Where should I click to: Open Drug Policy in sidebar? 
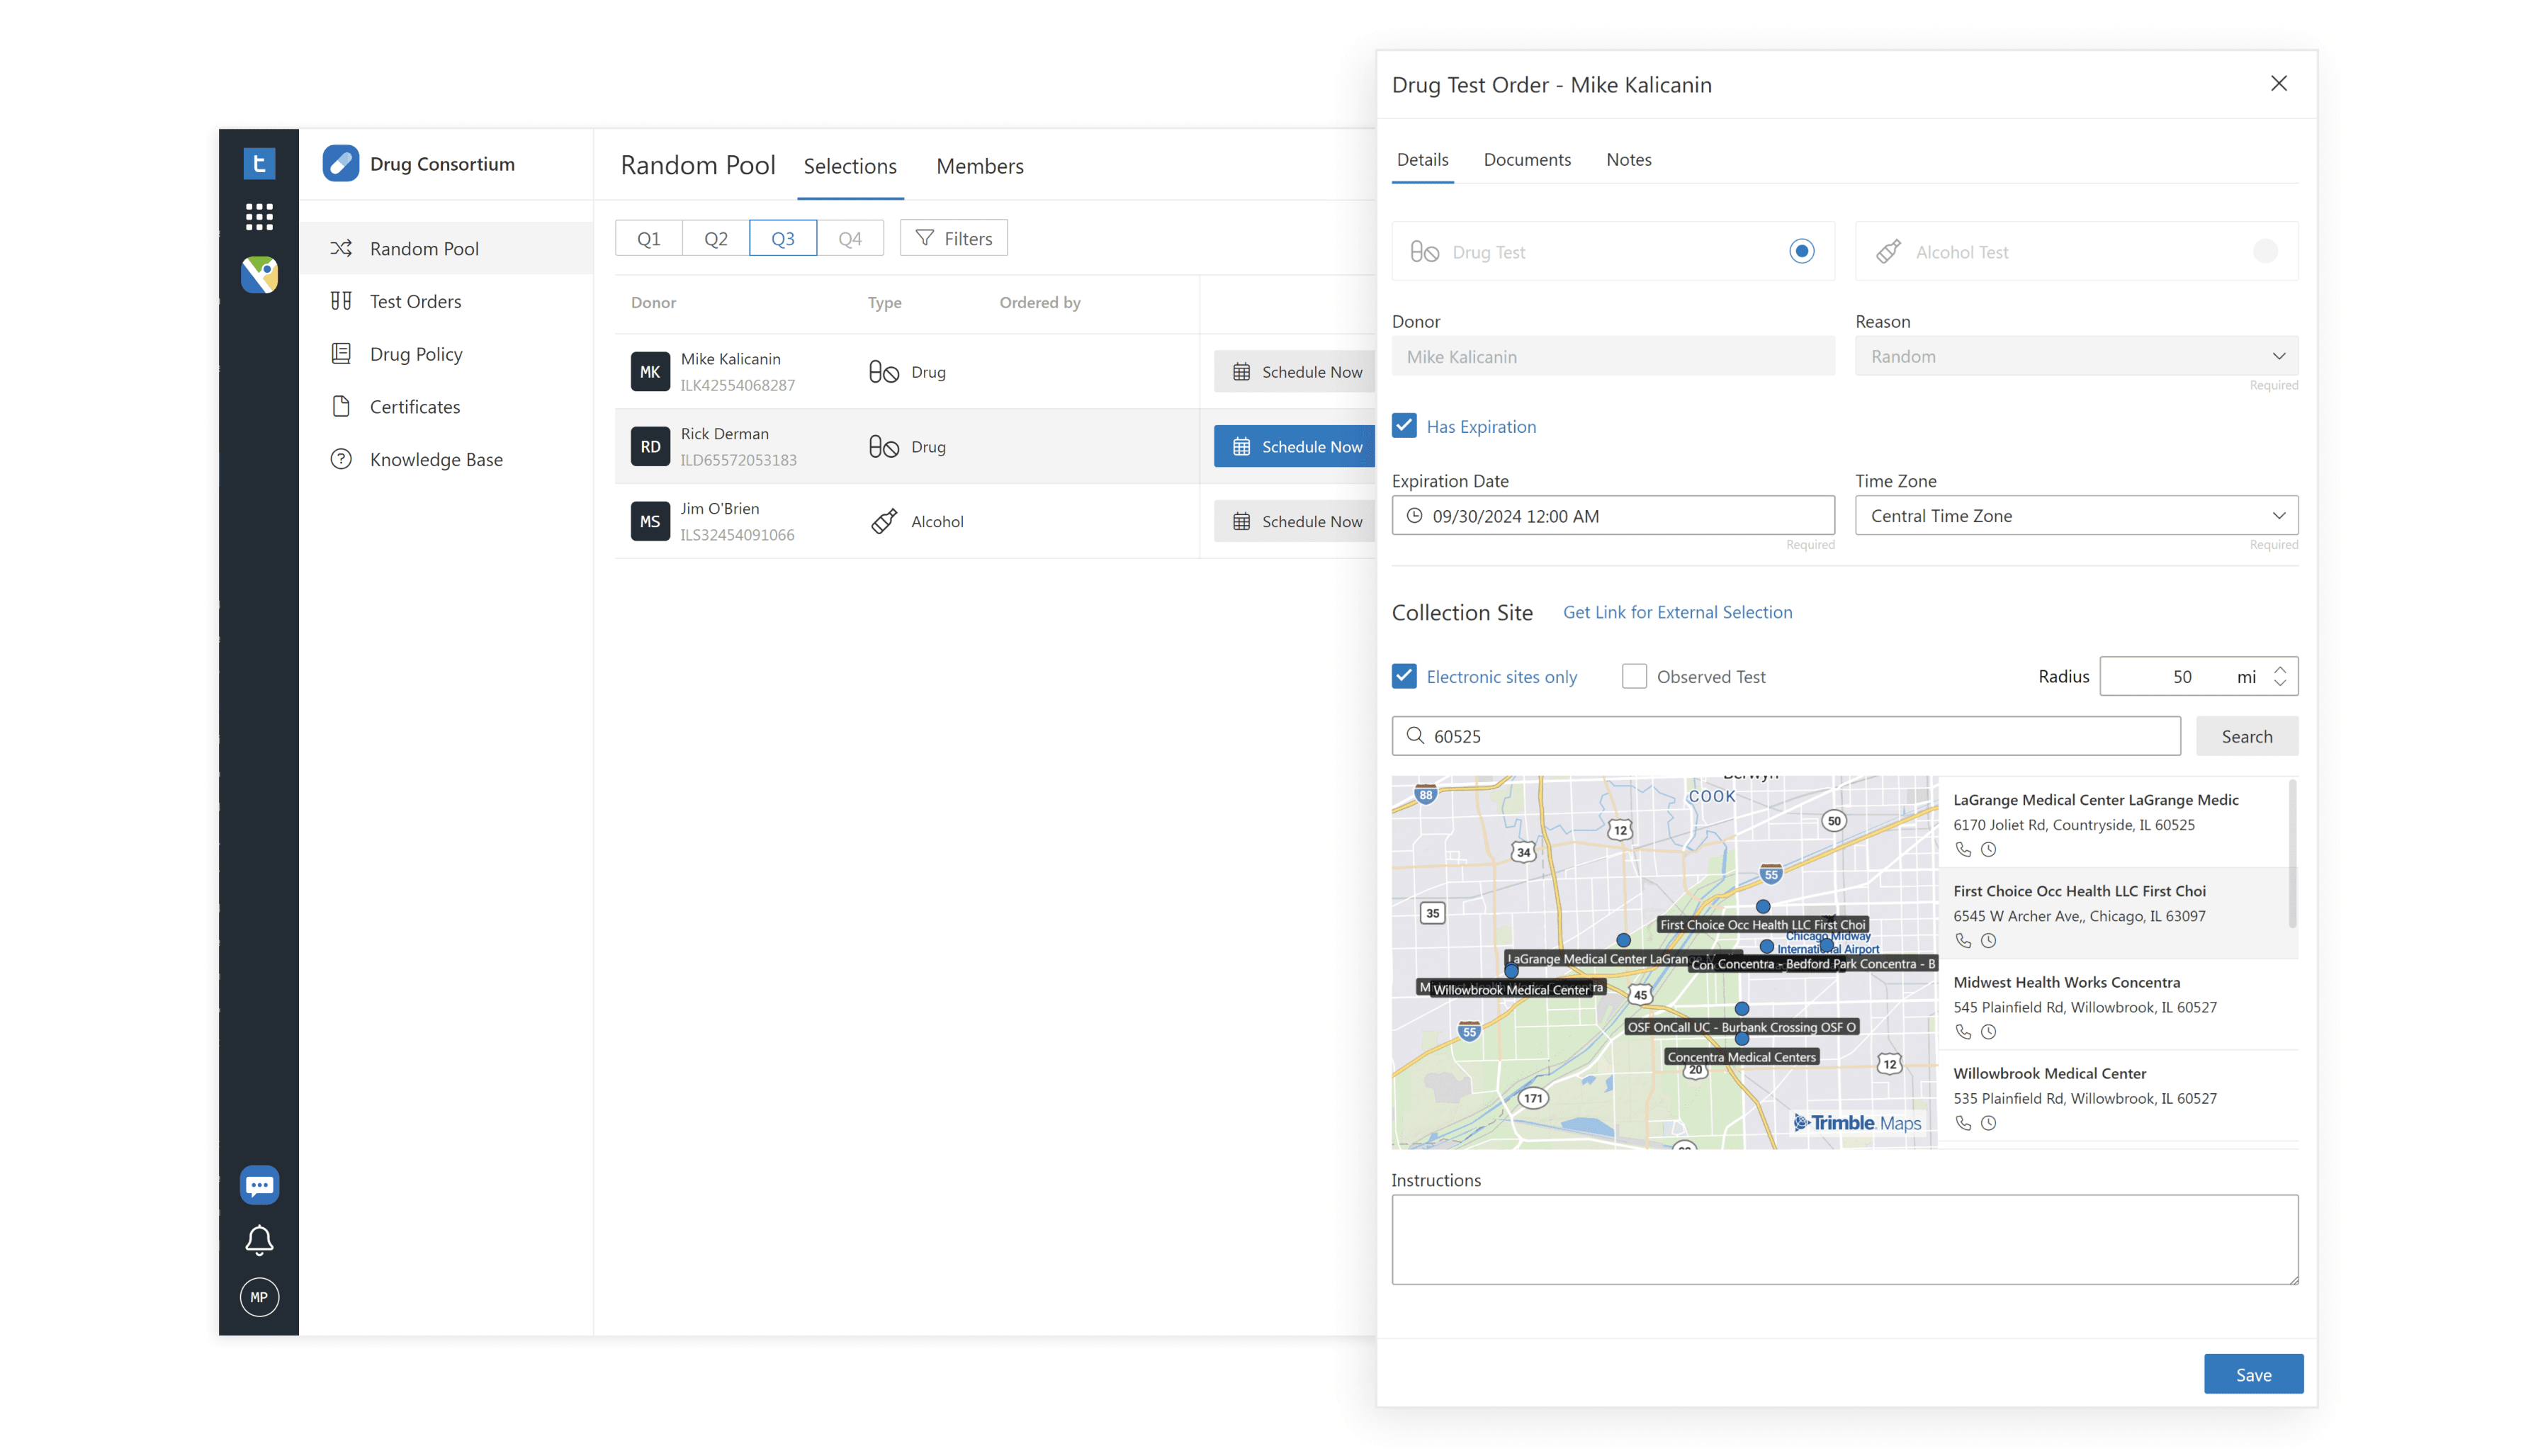tap(447, 354)
